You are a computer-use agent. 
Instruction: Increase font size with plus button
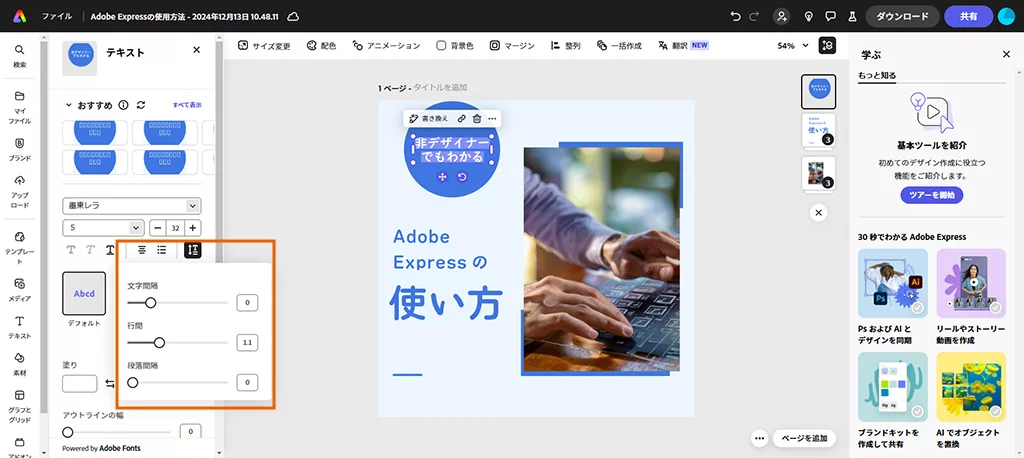[192, 228]
